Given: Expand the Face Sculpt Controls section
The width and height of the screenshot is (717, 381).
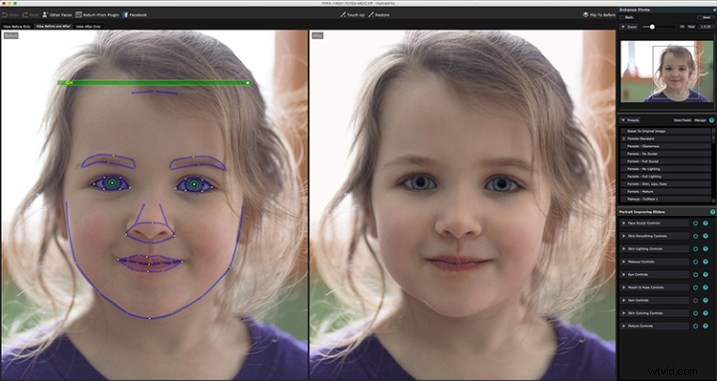Looking at the screenshot, I should coord(624,223).
